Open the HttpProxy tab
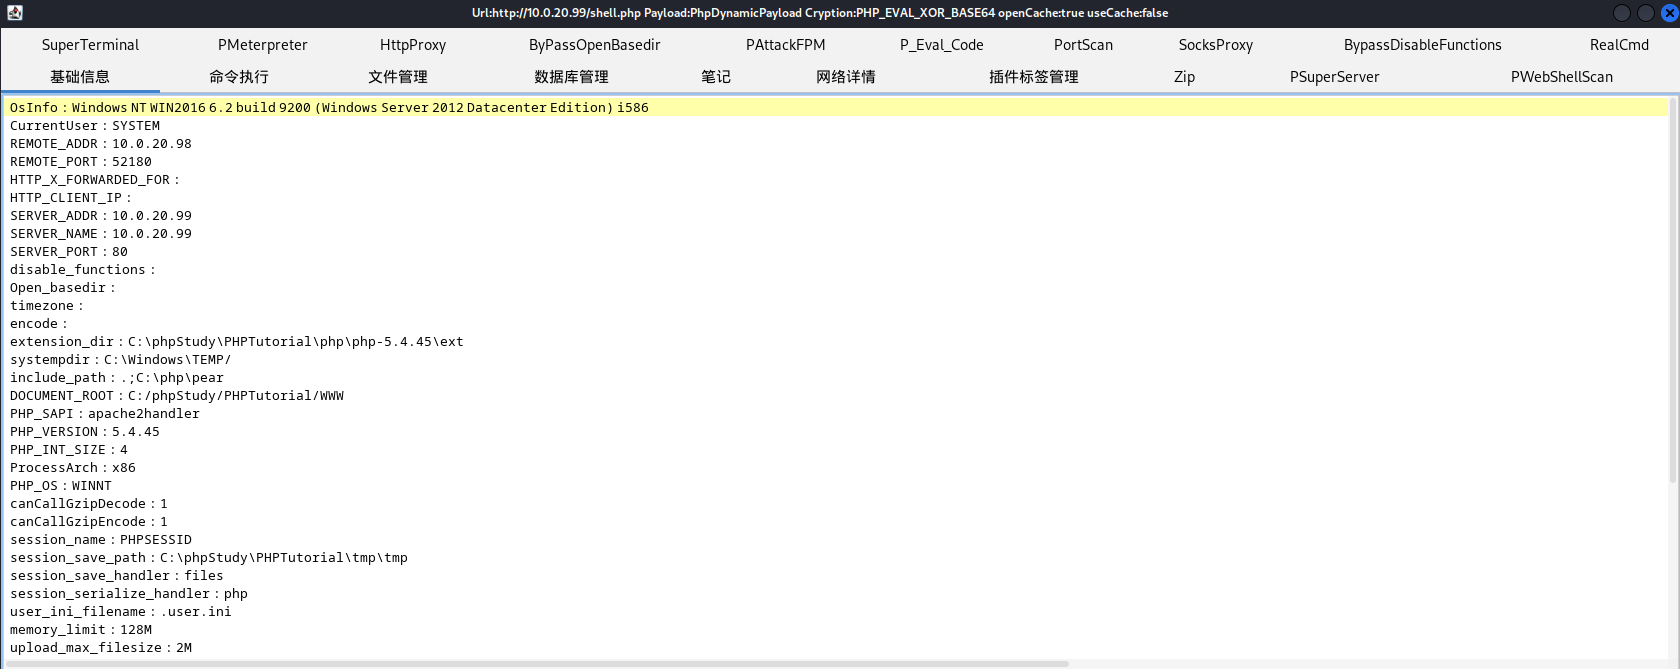The image size is (1680, 669). point(413,45)
